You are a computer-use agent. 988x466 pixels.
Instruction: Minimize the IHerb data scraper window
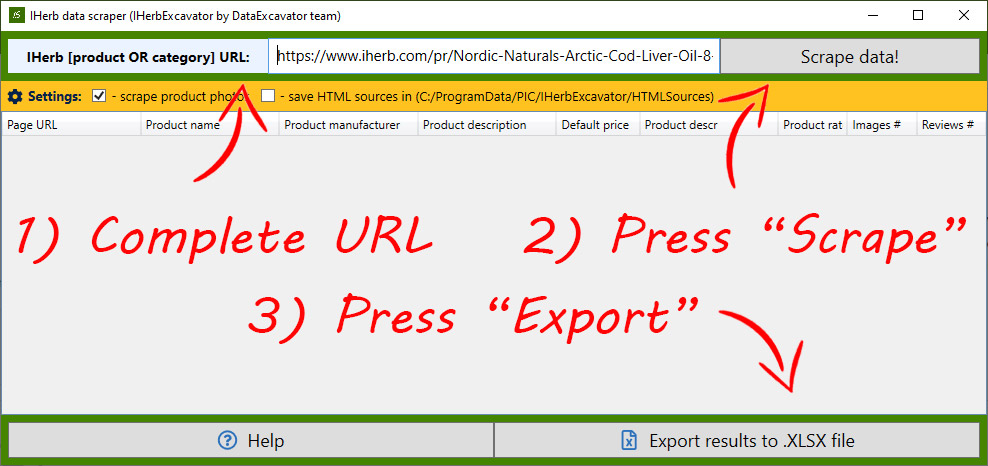click(873, 16)
